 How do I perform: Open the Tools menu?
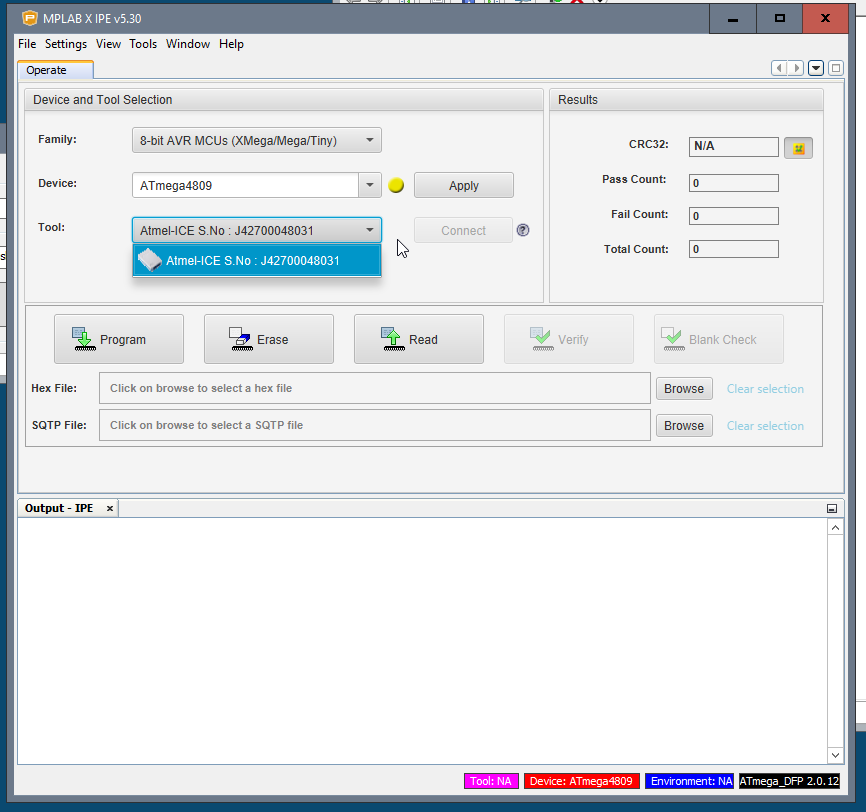143,44
